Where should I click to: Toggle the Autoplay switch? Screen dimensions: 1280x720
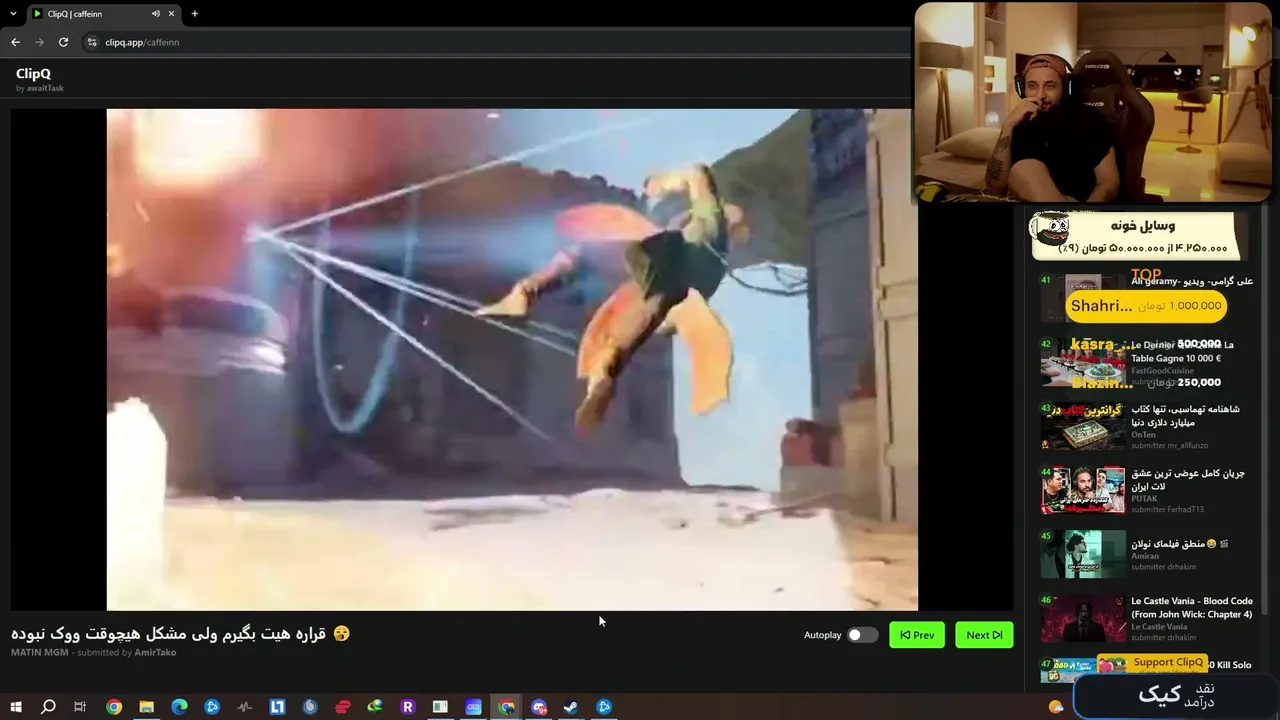(862, 635)
